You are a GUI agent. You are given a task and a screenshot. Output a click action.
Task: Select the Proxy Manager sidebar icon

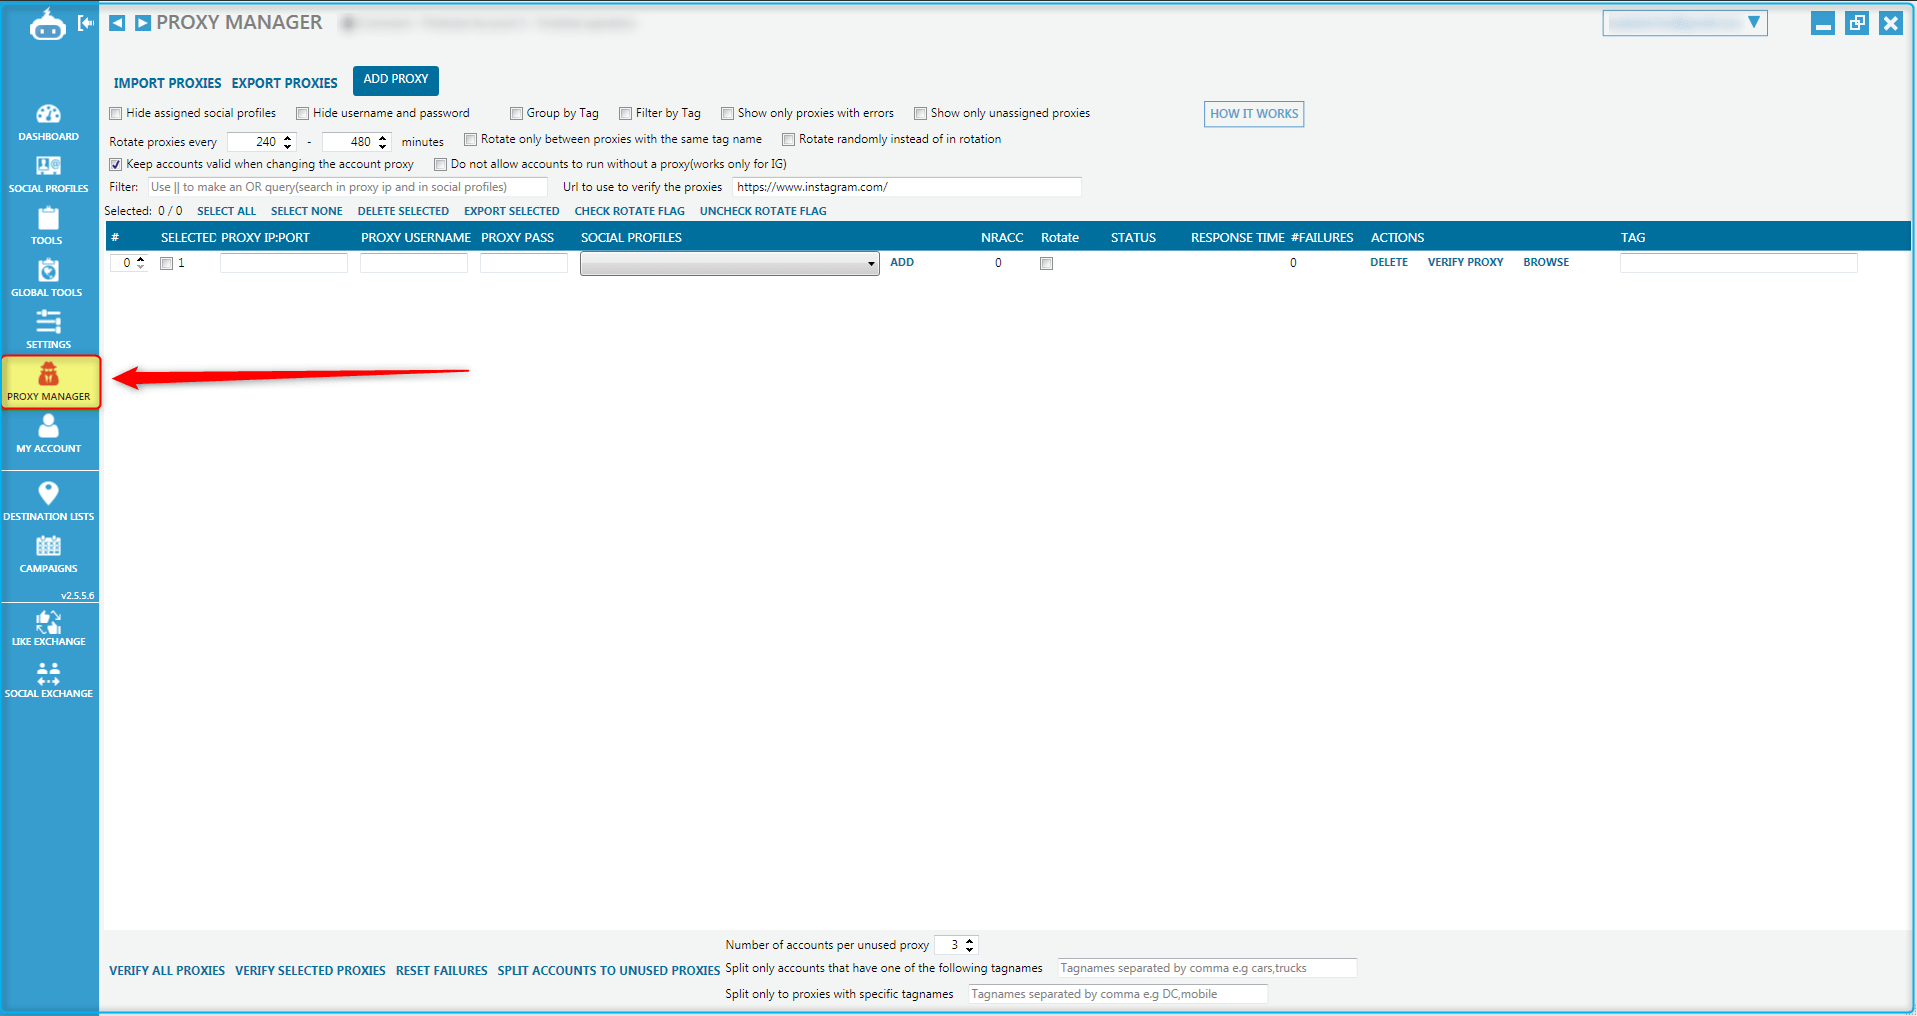[49, 382]
